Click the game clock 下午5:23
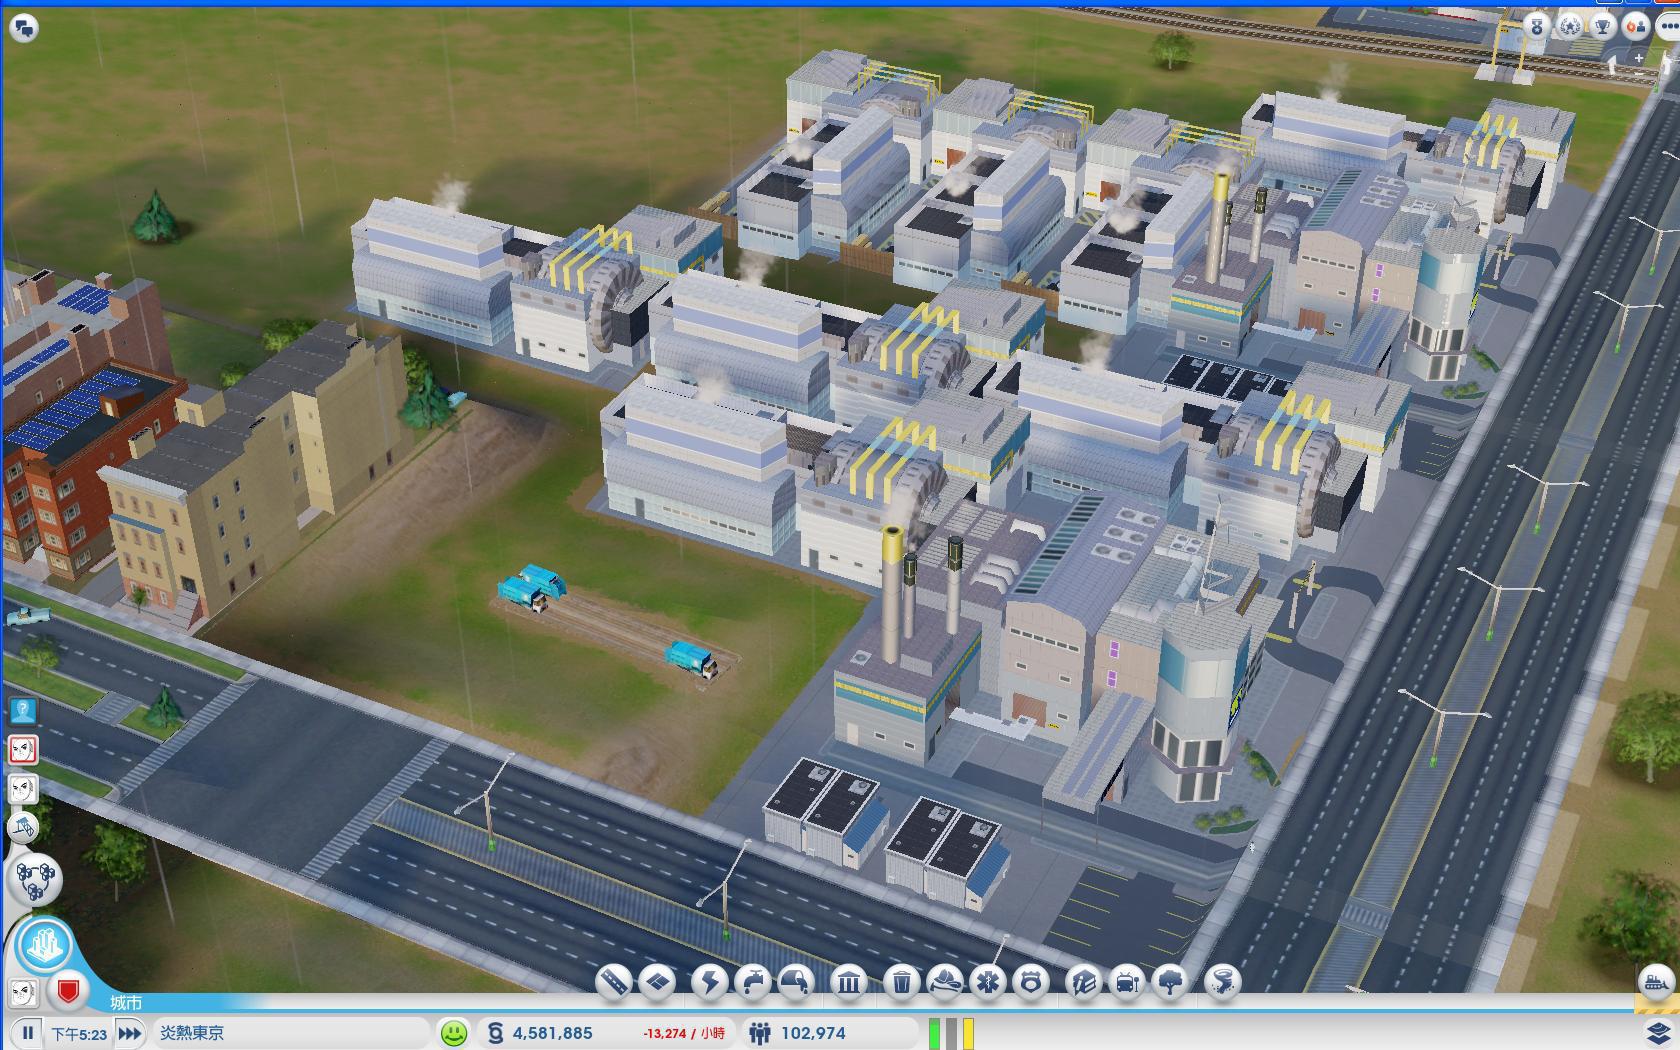 tap(79, 1034)
